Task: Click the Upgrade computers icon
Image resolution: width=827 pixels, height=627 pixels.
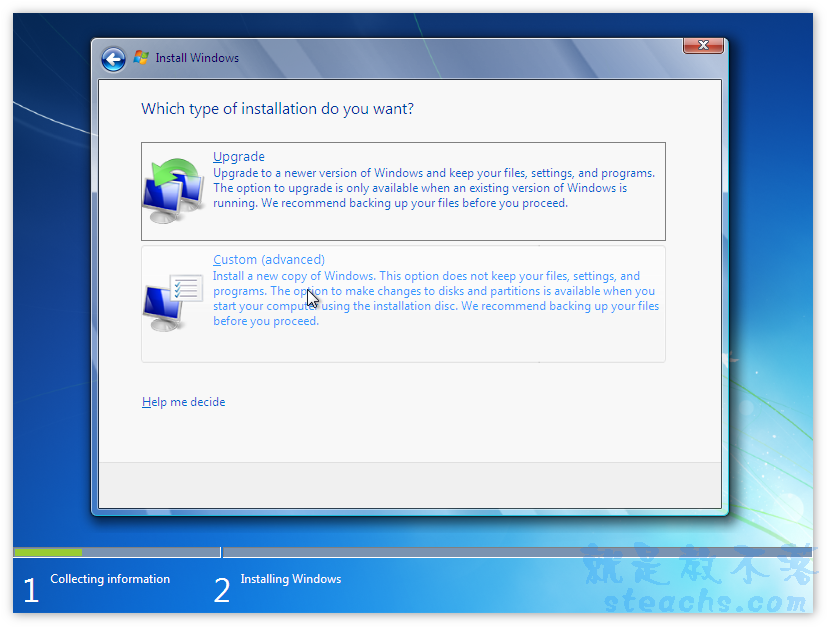Action: pos(174,191)
